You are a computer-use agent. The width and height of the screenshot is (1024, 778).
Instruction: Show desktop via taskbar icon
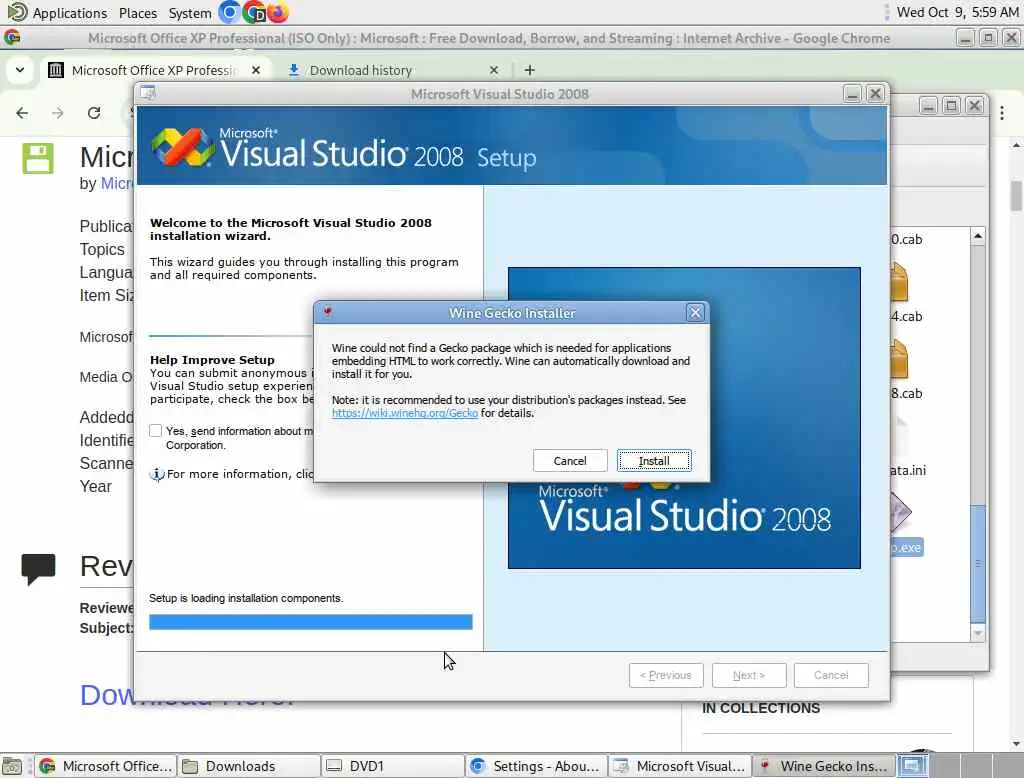12,766
